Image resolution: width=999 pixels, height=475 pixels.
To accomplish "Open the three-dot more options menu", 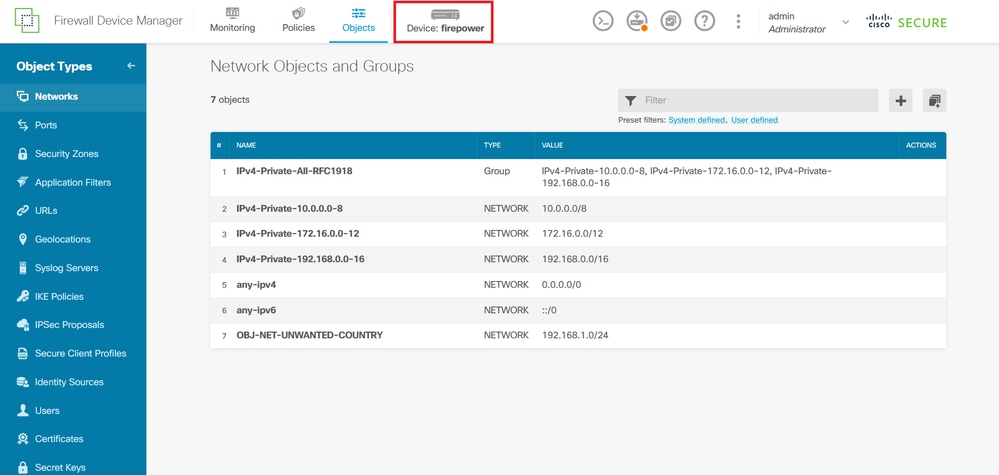I will pyautogui.click(x=738, y=21).
